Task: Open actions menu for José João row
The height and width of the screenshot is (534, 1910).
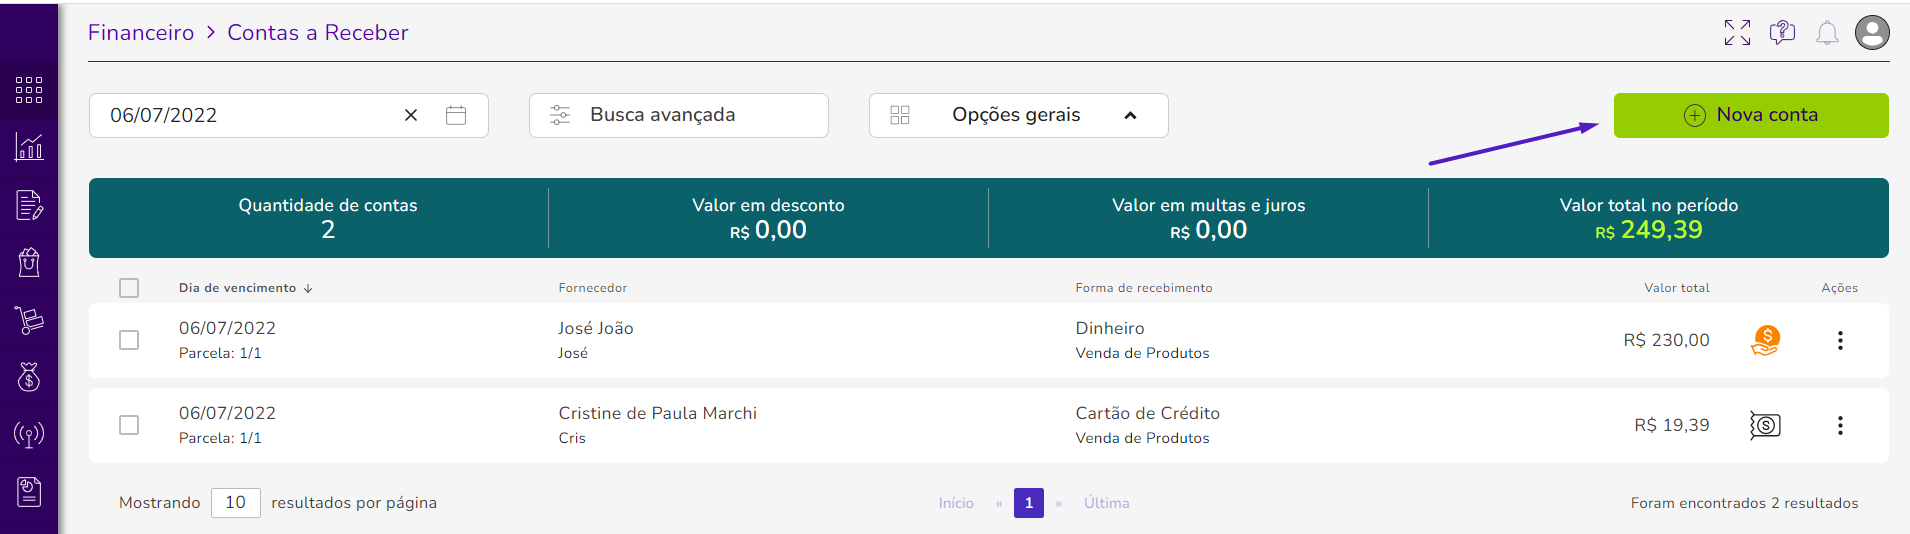Action: click(x=1840, y=340)
